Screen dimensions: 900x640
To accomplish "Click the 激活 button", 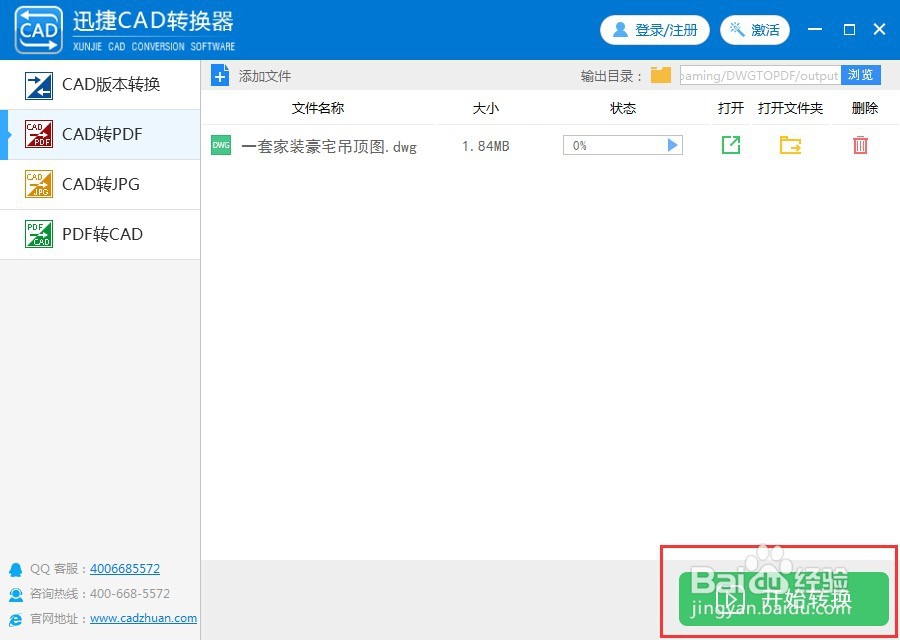I will click(x=755, y=29).
